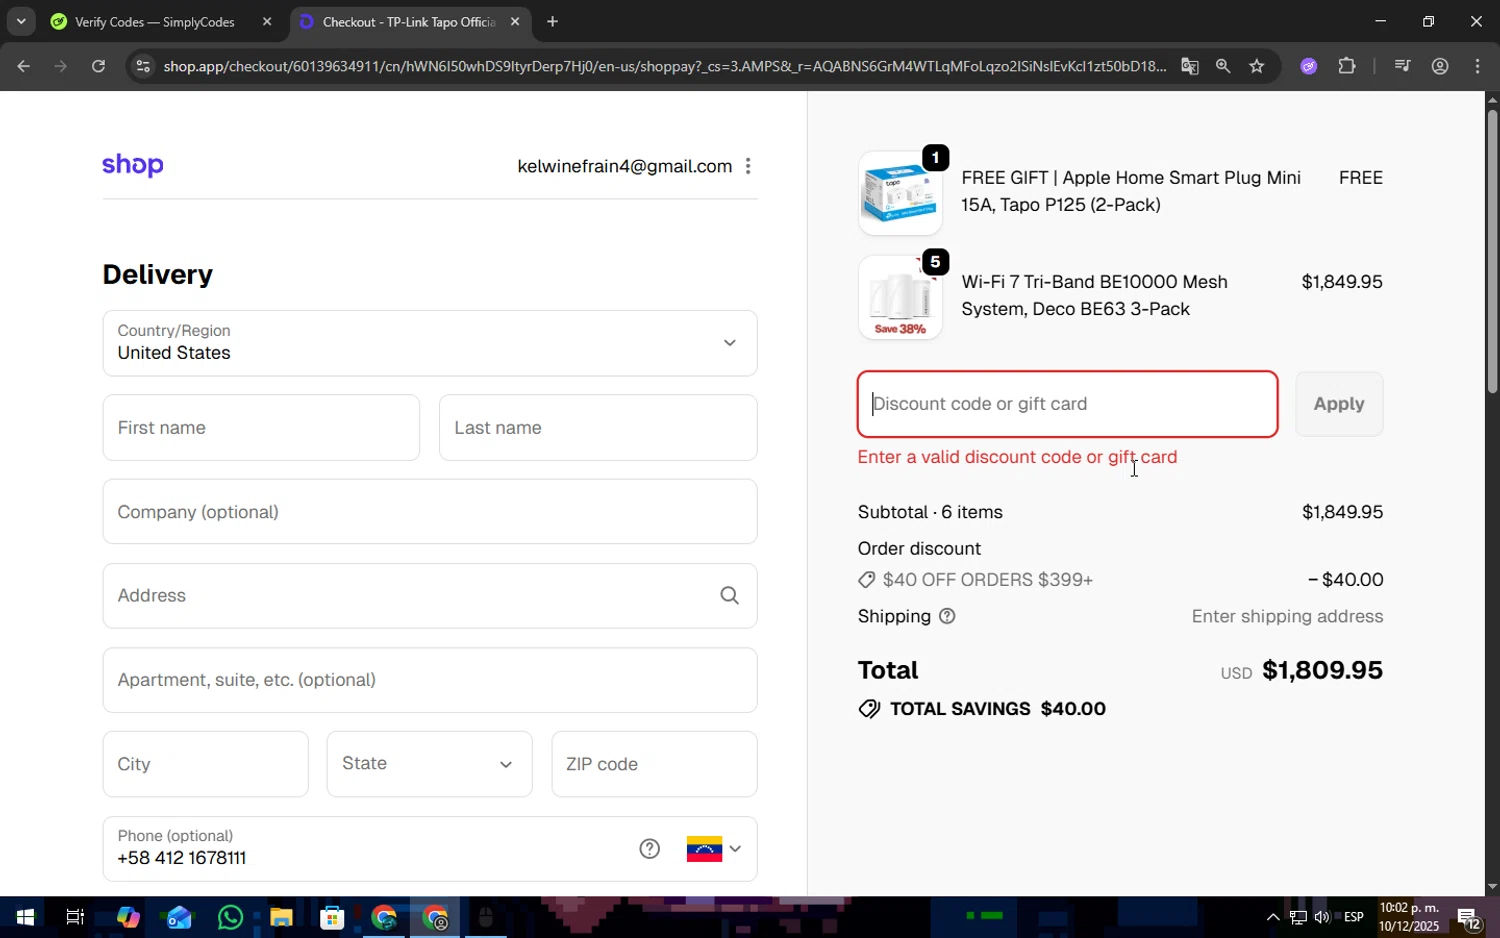Click the Apartment, suite field
The image size is (1500, 938).
(x=430, y=680)
